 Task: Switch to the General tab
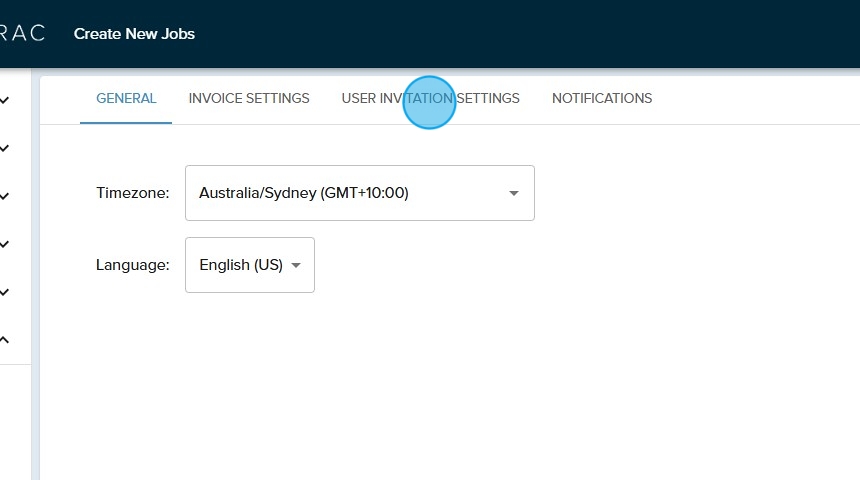tap(126, 98)
